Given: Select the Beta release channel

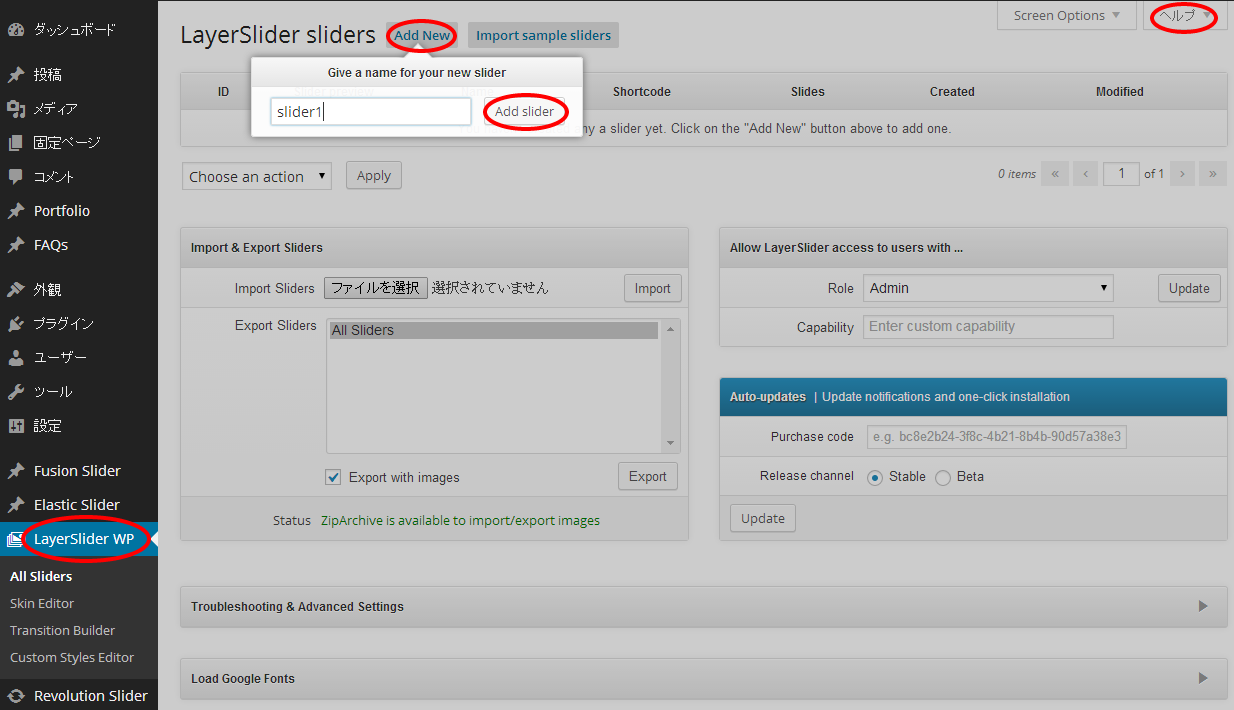Looking at the screenshot, I should (x=943, y=478).
